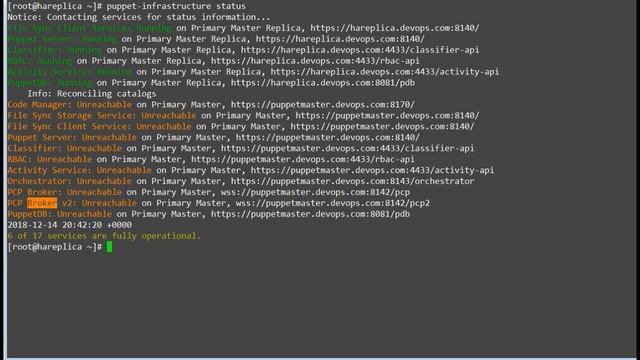This screenshot has width=640, height=360.
Task: Click the timestamp '2018-12-14 20:42:20 +0000'
Action: coord(69,225)
